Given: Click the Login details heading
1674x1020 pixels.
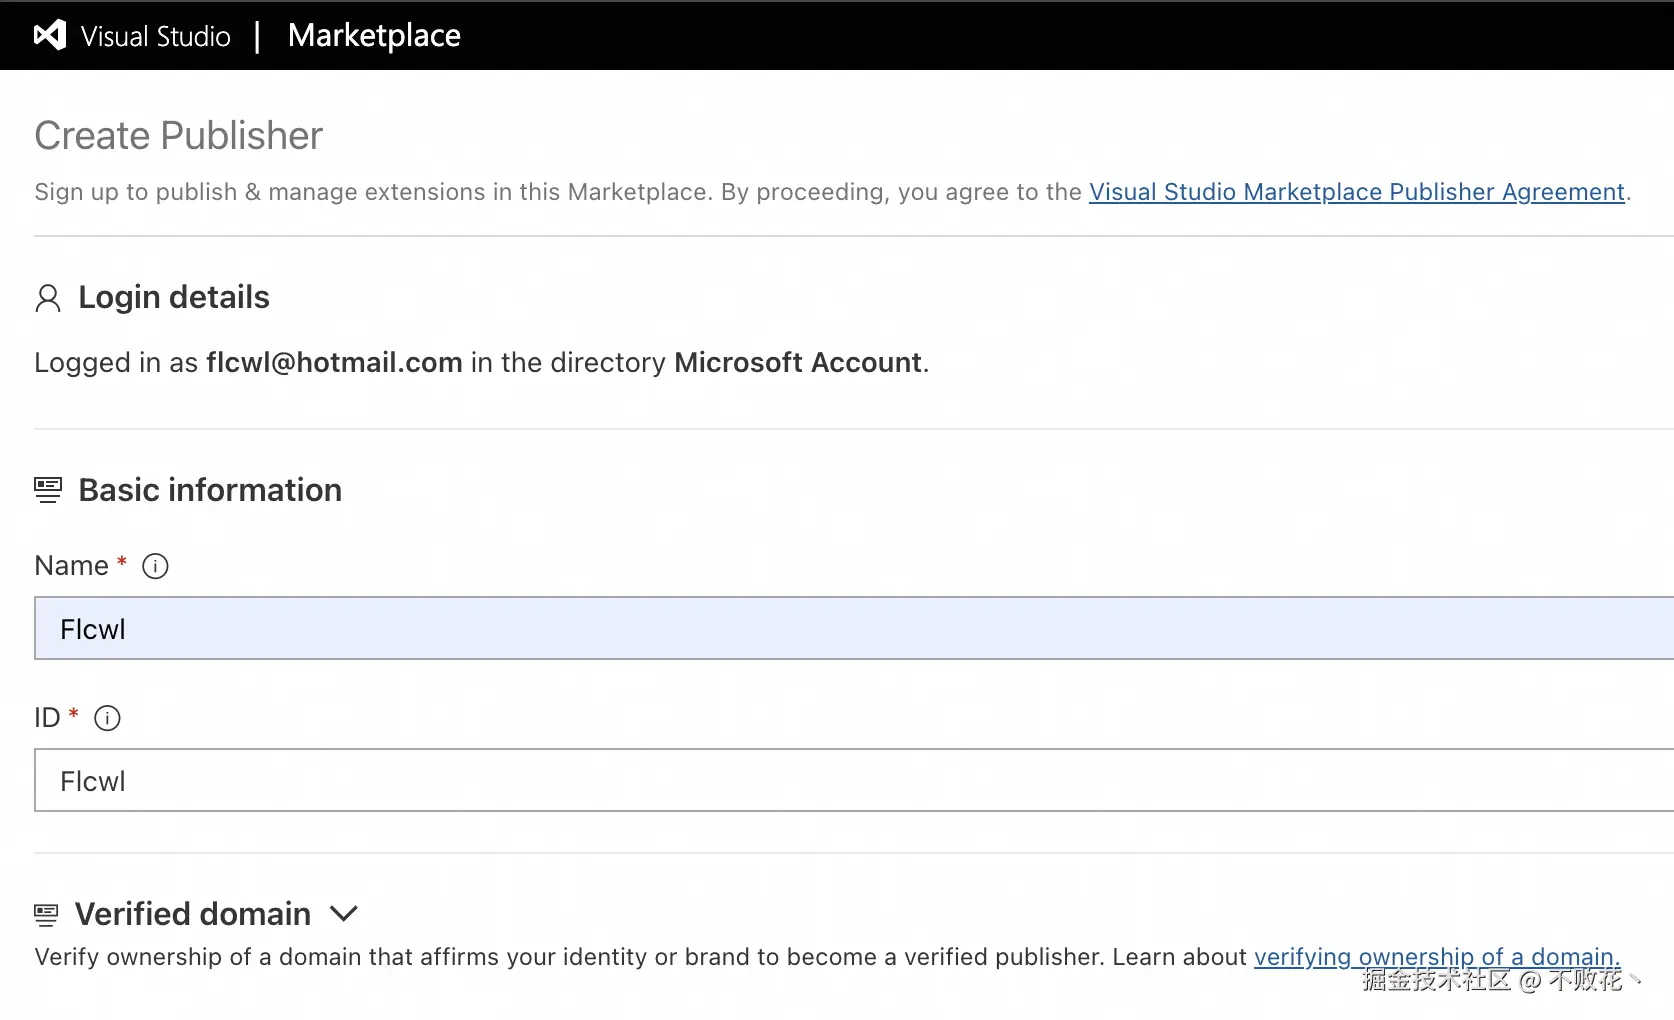Looking at the screenshot, I should click(x=174, y=298).
